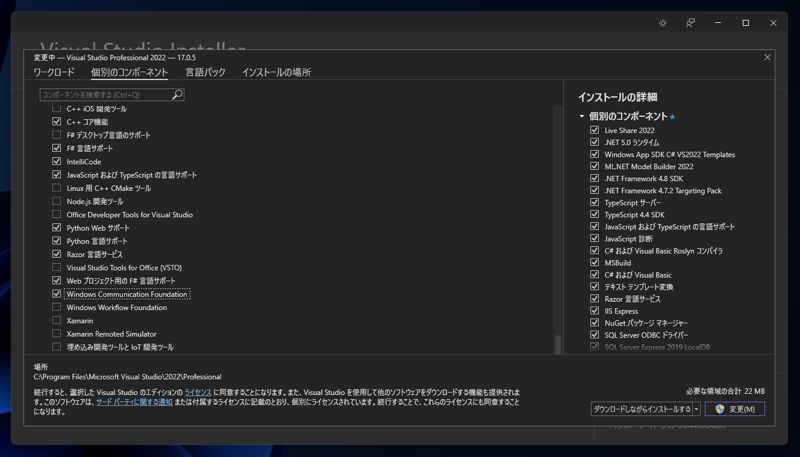
Task: Uncheck Web プロジェクト用の F# 言語サポート
Action: point(56,281)
